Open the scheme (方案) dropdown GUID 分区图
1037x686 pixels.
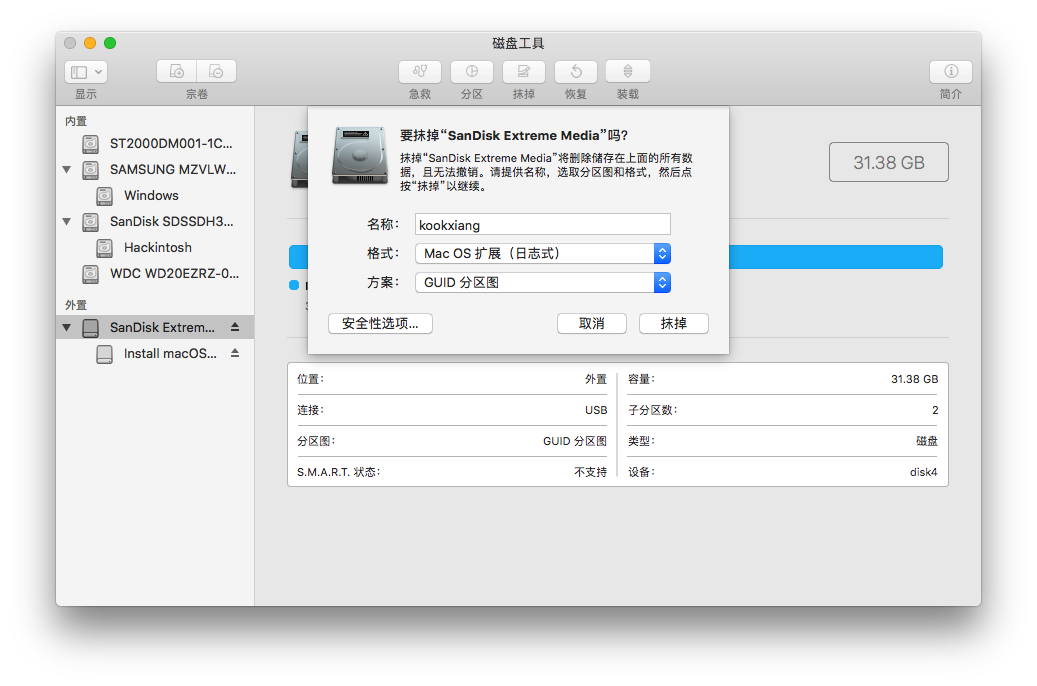(542, 283)
